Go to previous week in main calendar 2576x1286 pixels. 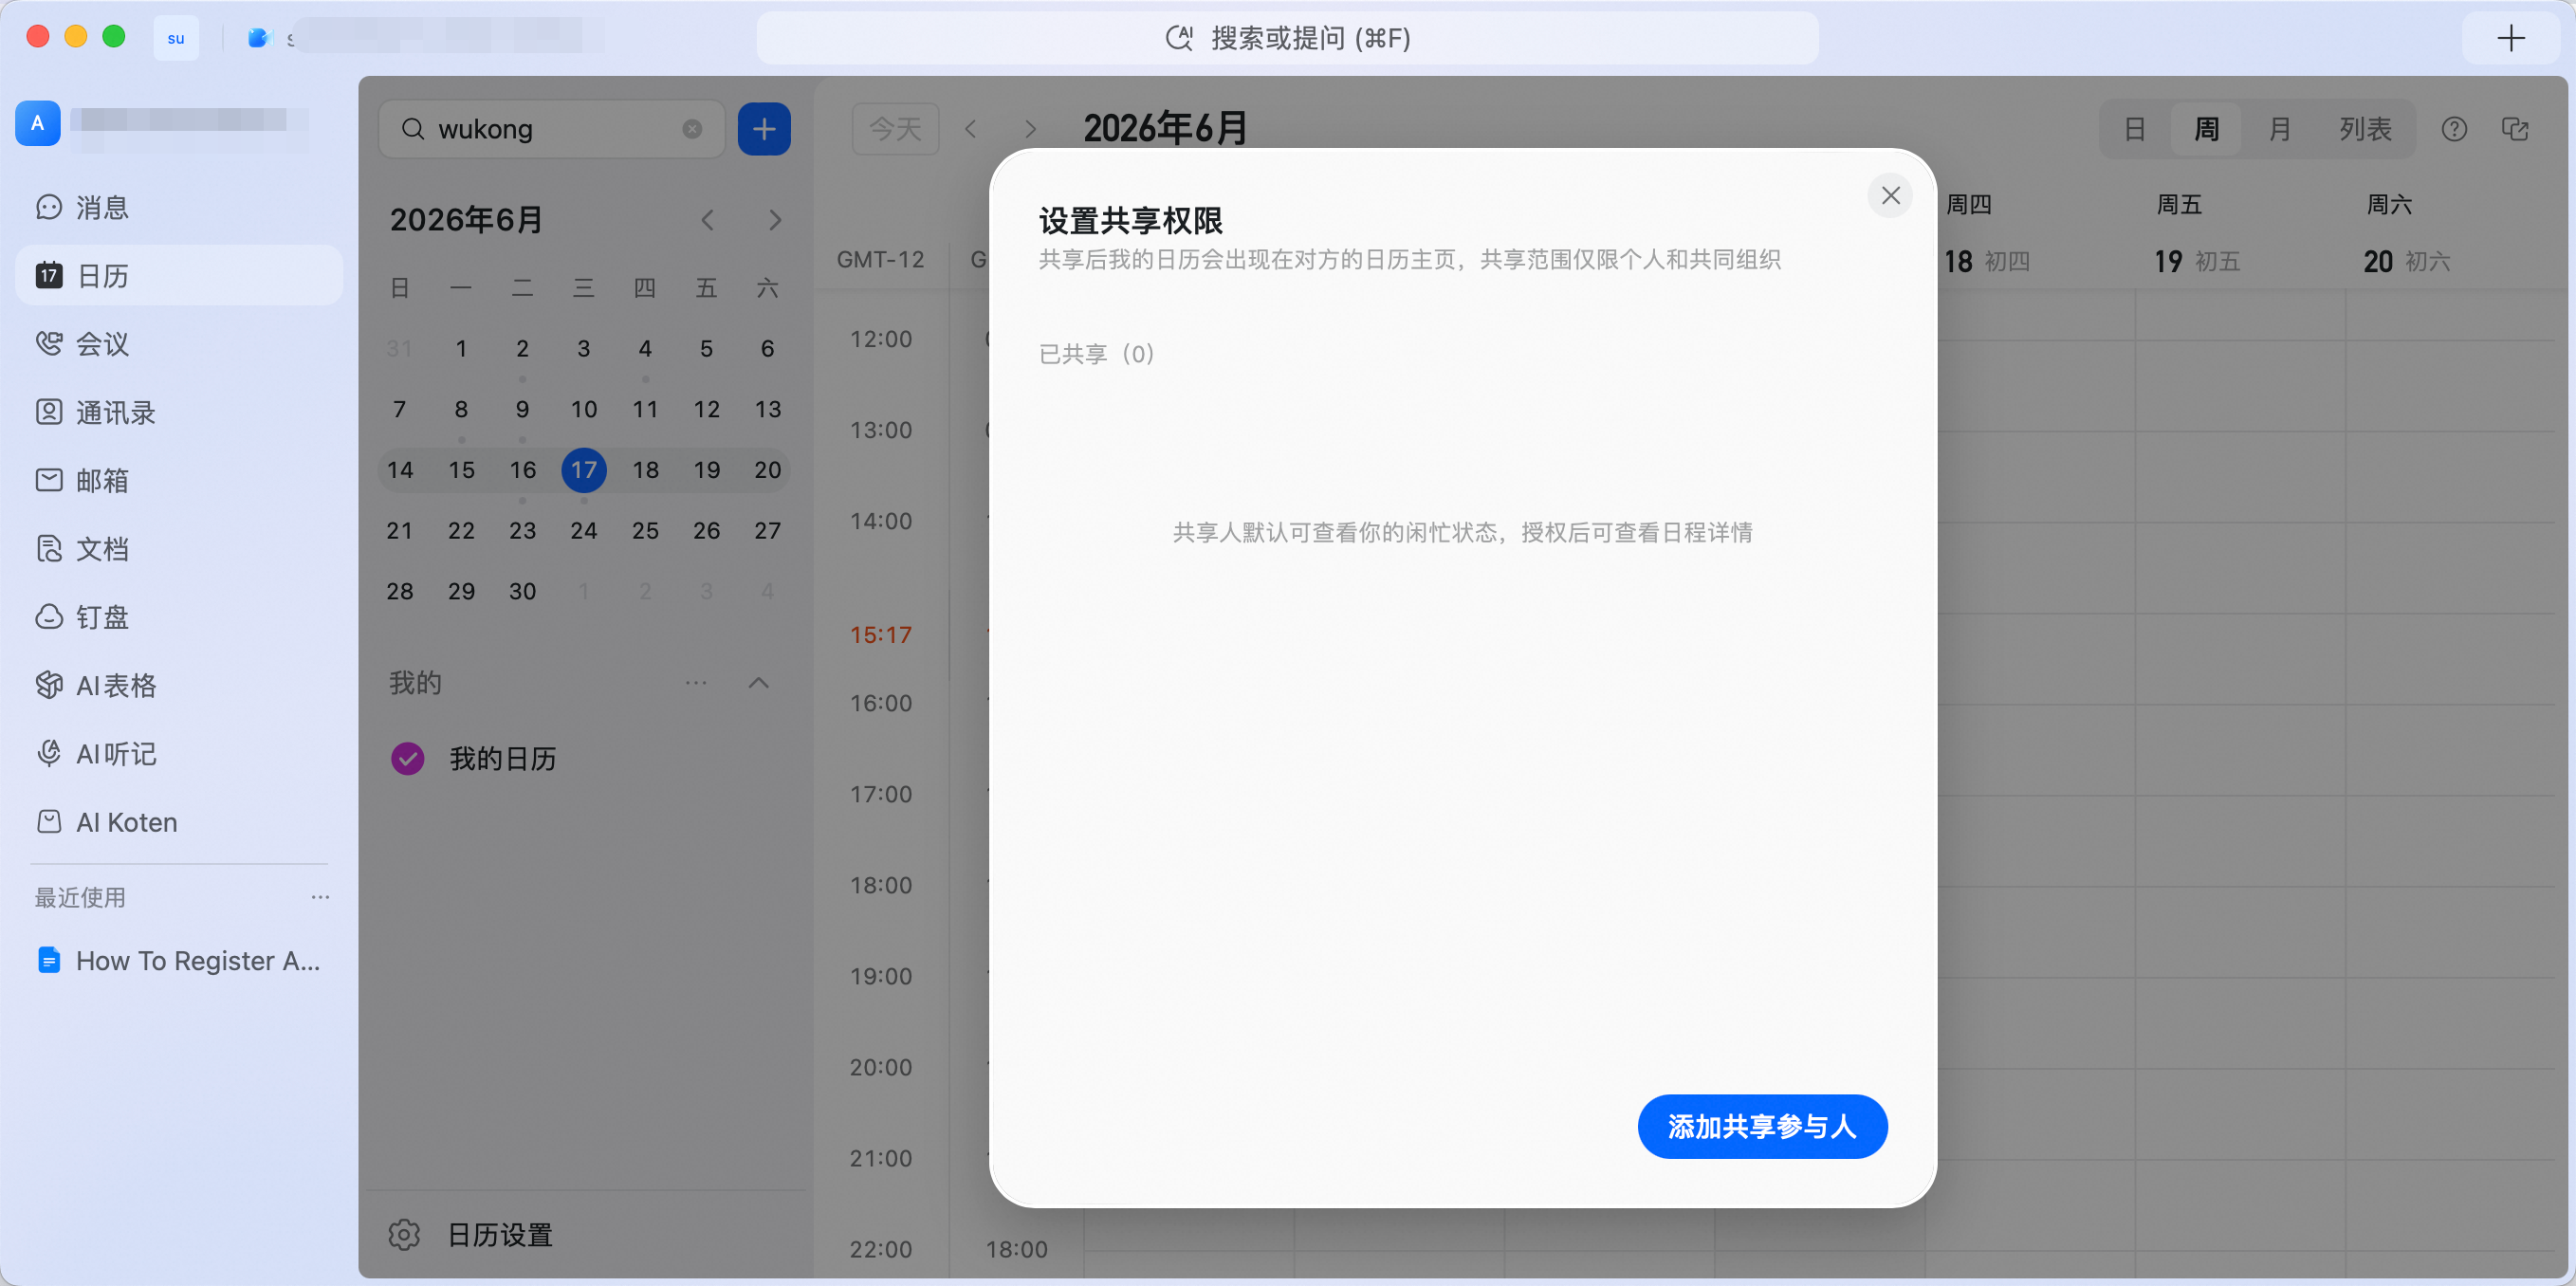pyautogui.click(x=971, y=129)
